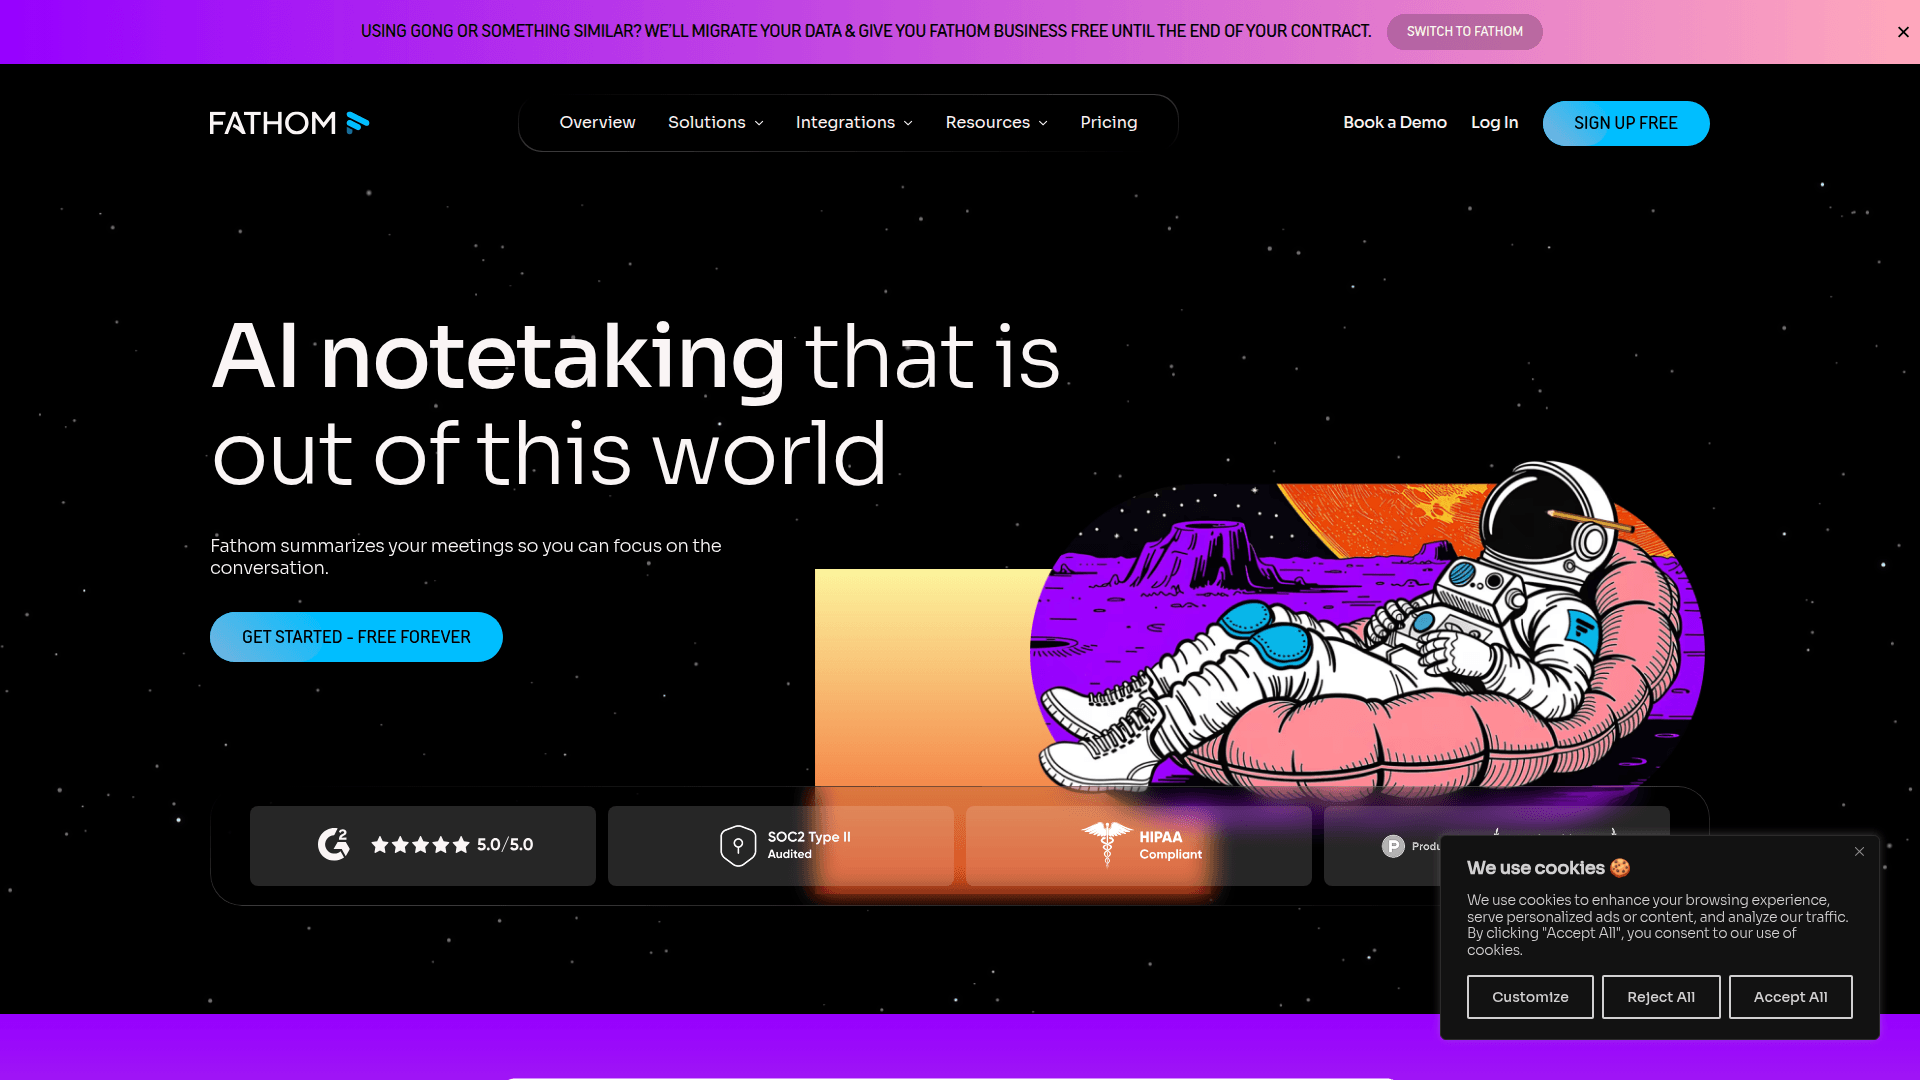This screenshot has width=1920, height=1080.
Task: Expand the Resources dropdown menu
Action: tap(996, 122)
